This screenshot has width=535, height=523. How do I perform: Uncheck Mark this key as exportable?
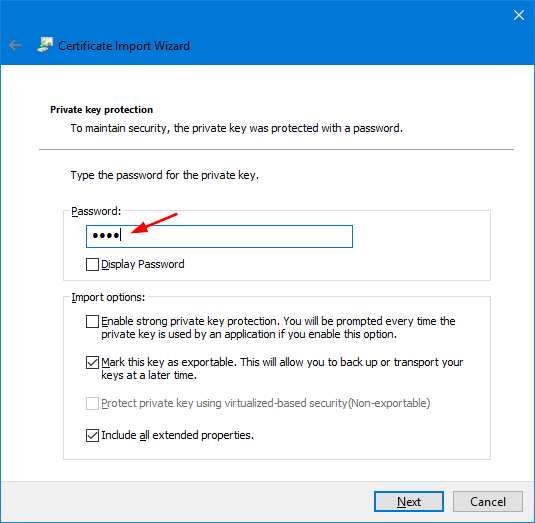tap(92, 362)
